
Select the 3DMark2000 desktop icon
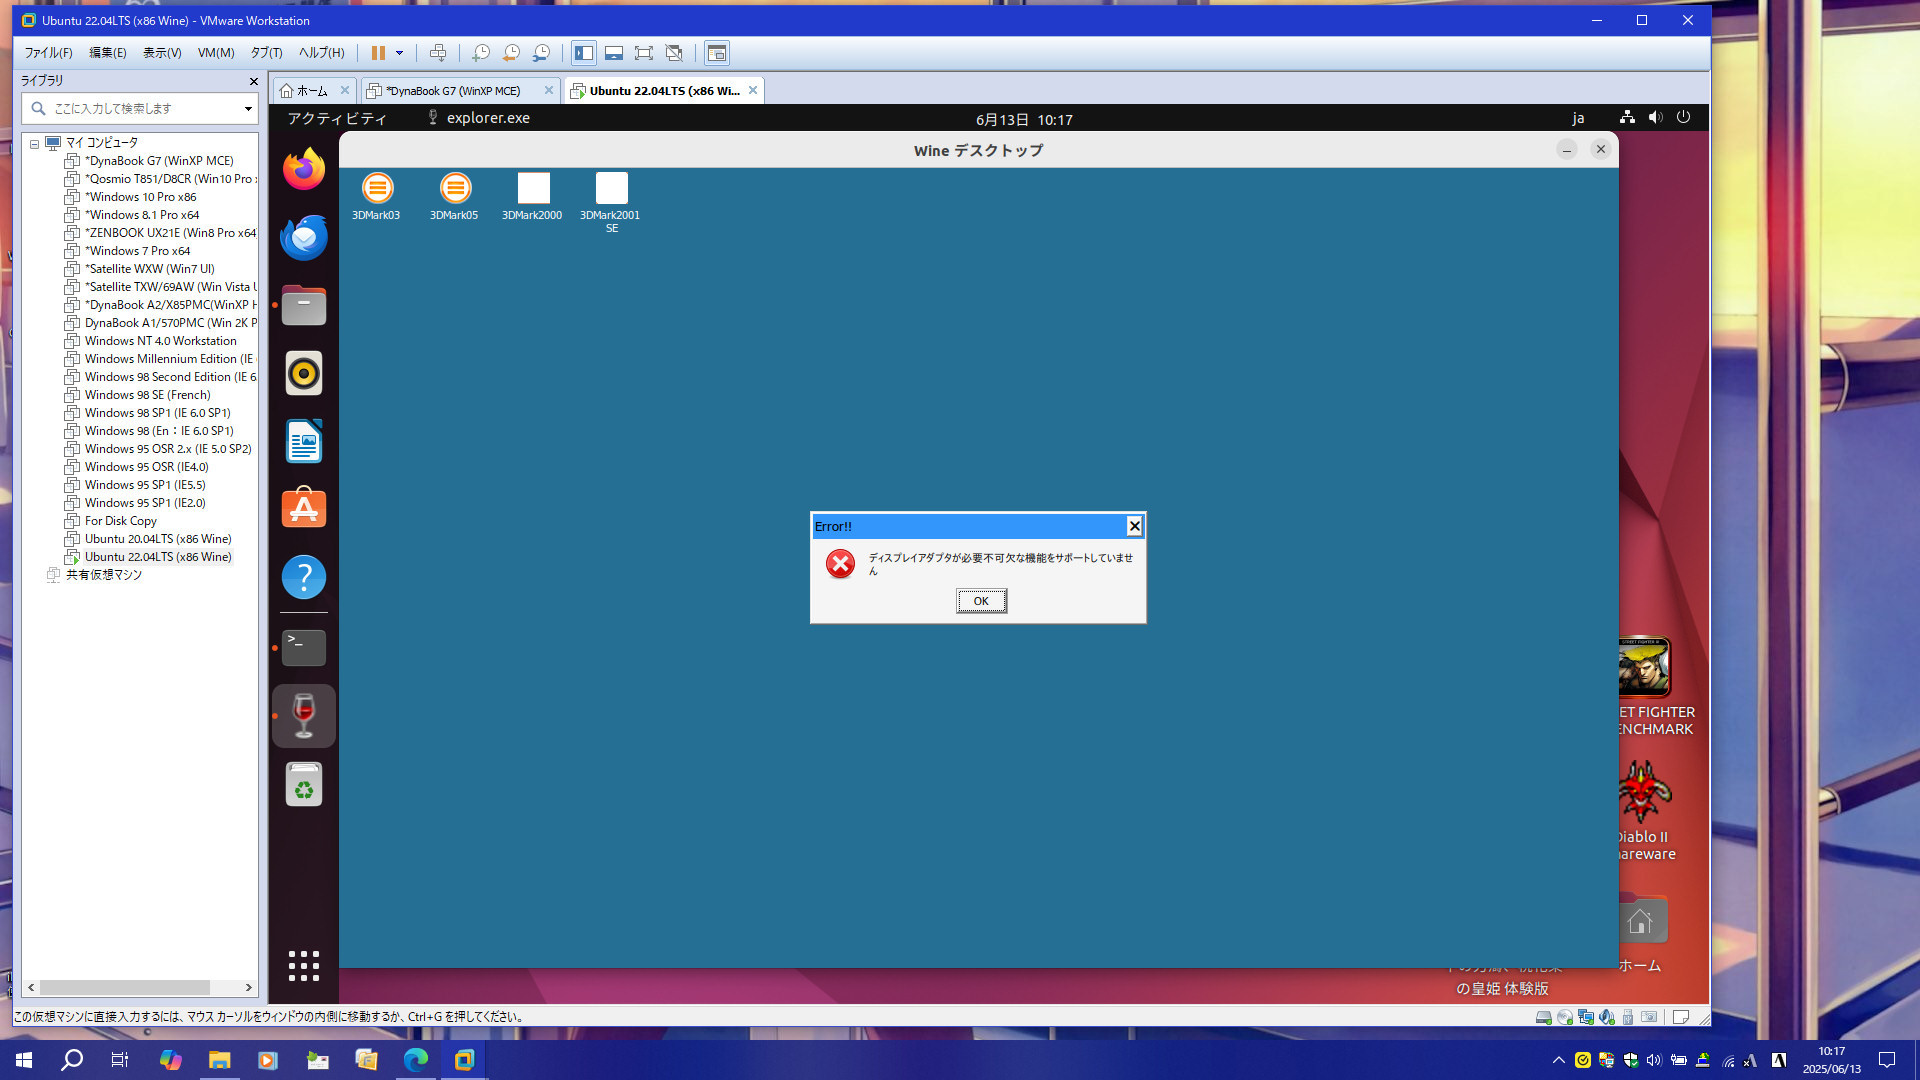point(532,196)
